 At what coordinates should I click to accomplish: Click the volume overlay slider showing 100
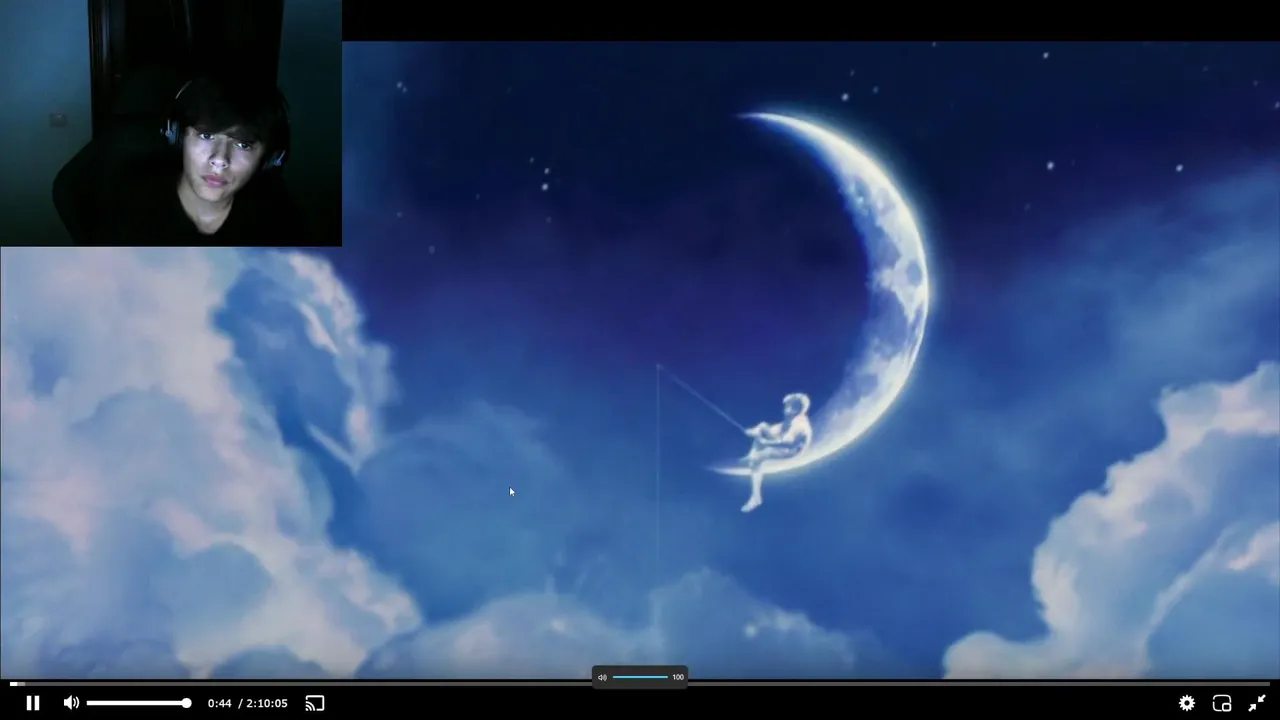click(x=640, y=677)
